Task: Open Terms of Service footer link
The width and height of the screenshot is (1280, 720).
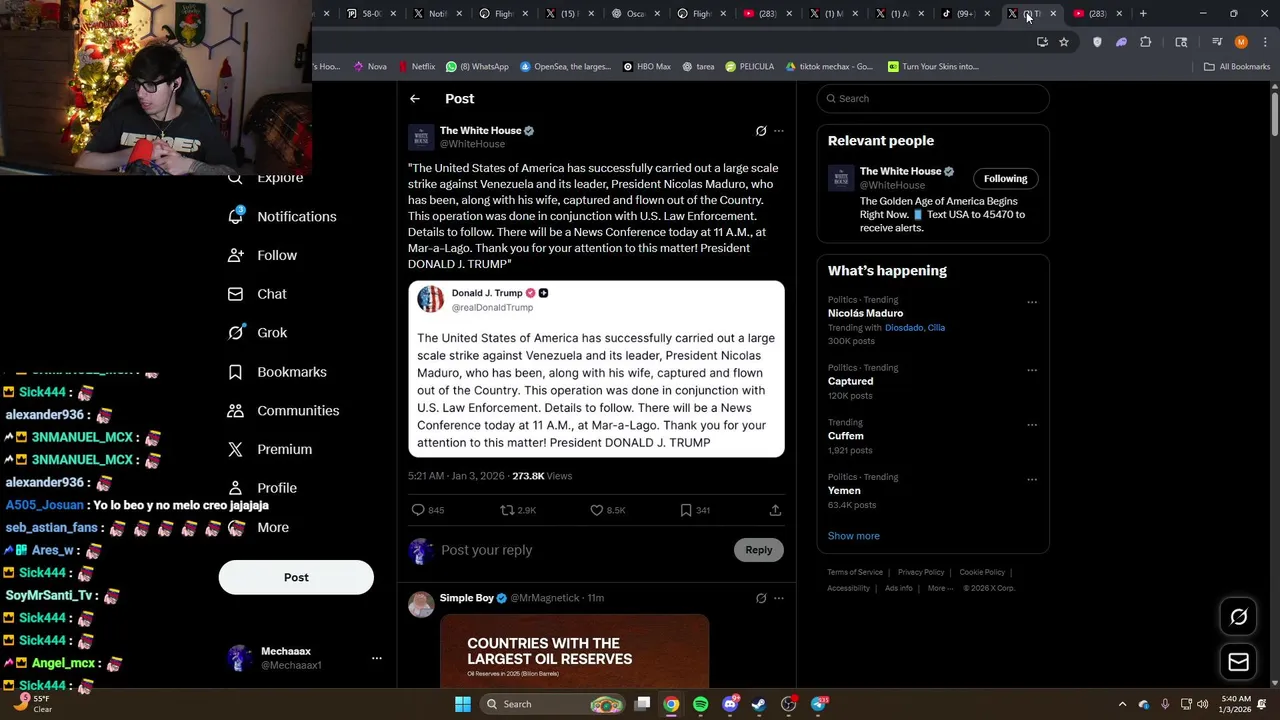Action: pos(855,573)
